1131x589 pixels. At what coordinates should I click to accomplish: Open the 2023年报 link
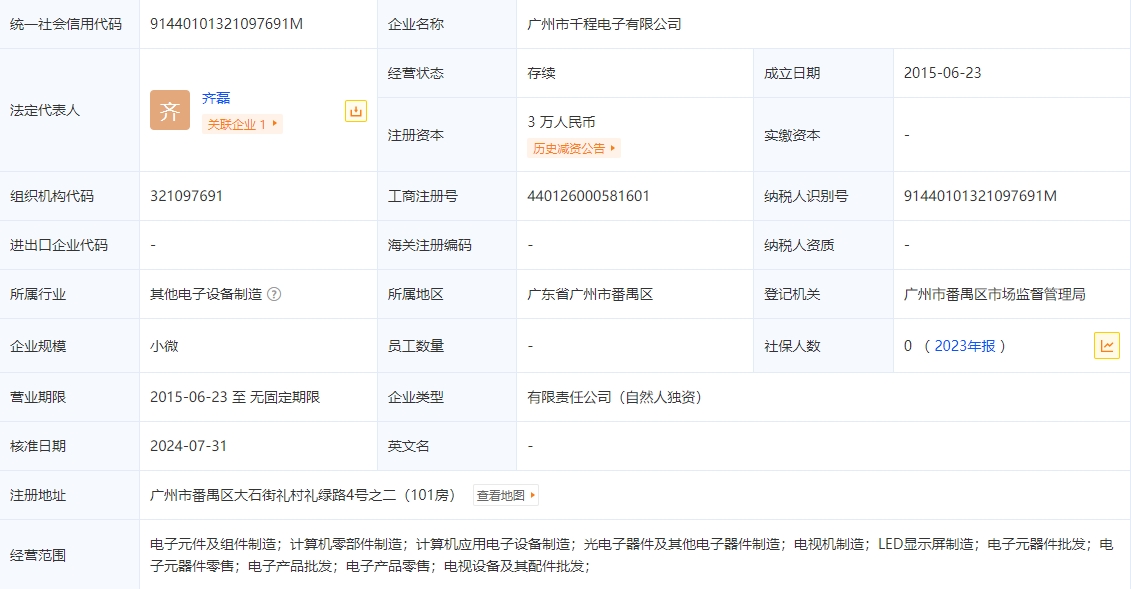pos(964,346)
